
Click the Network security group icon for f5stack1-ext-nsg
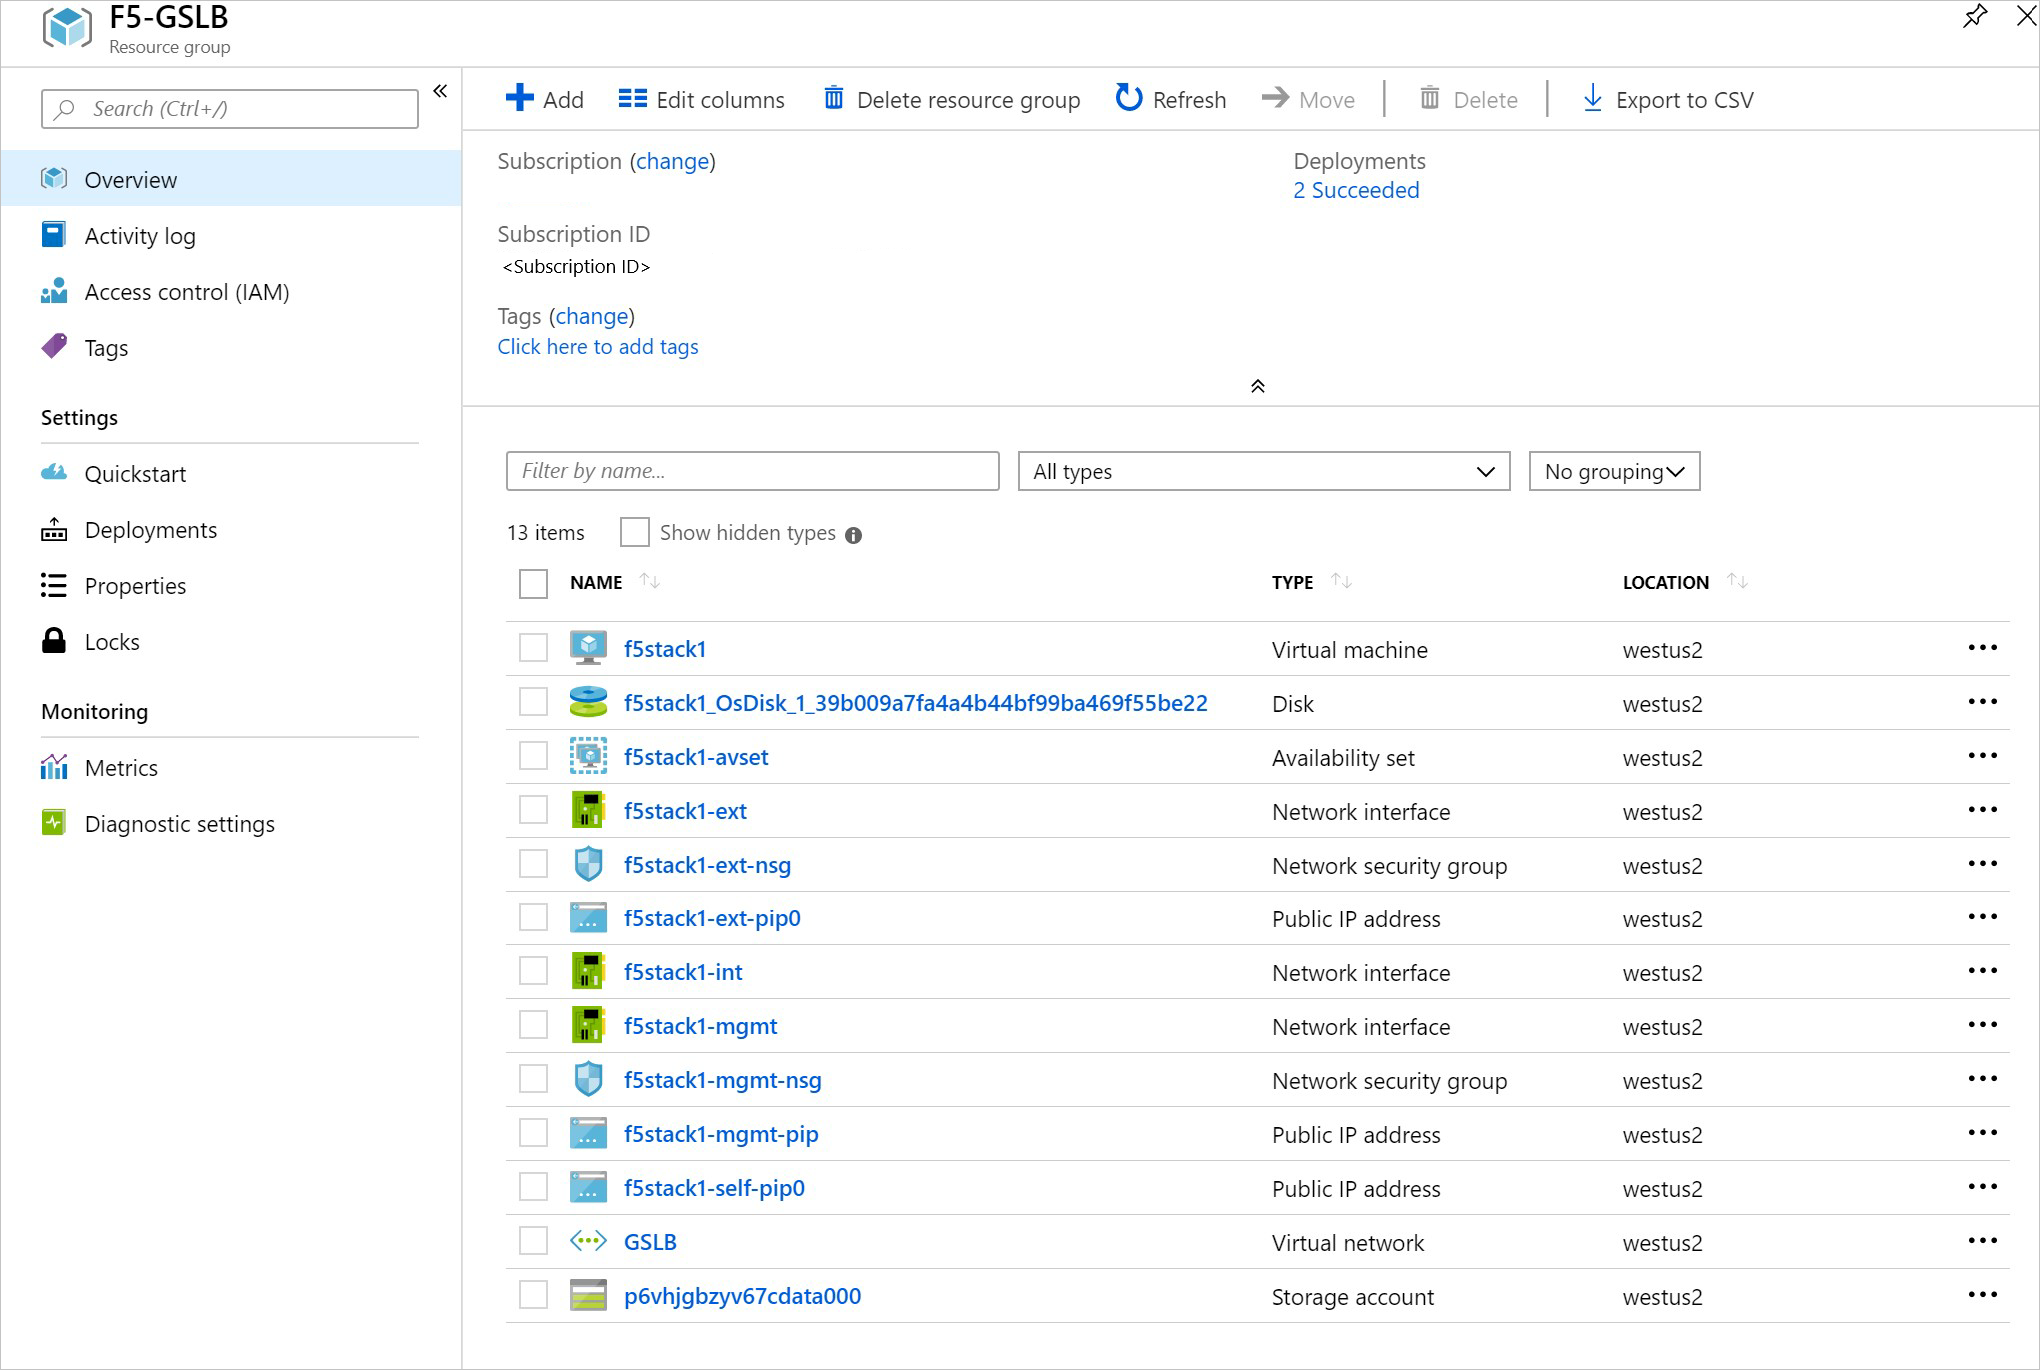tap(589, 864)
